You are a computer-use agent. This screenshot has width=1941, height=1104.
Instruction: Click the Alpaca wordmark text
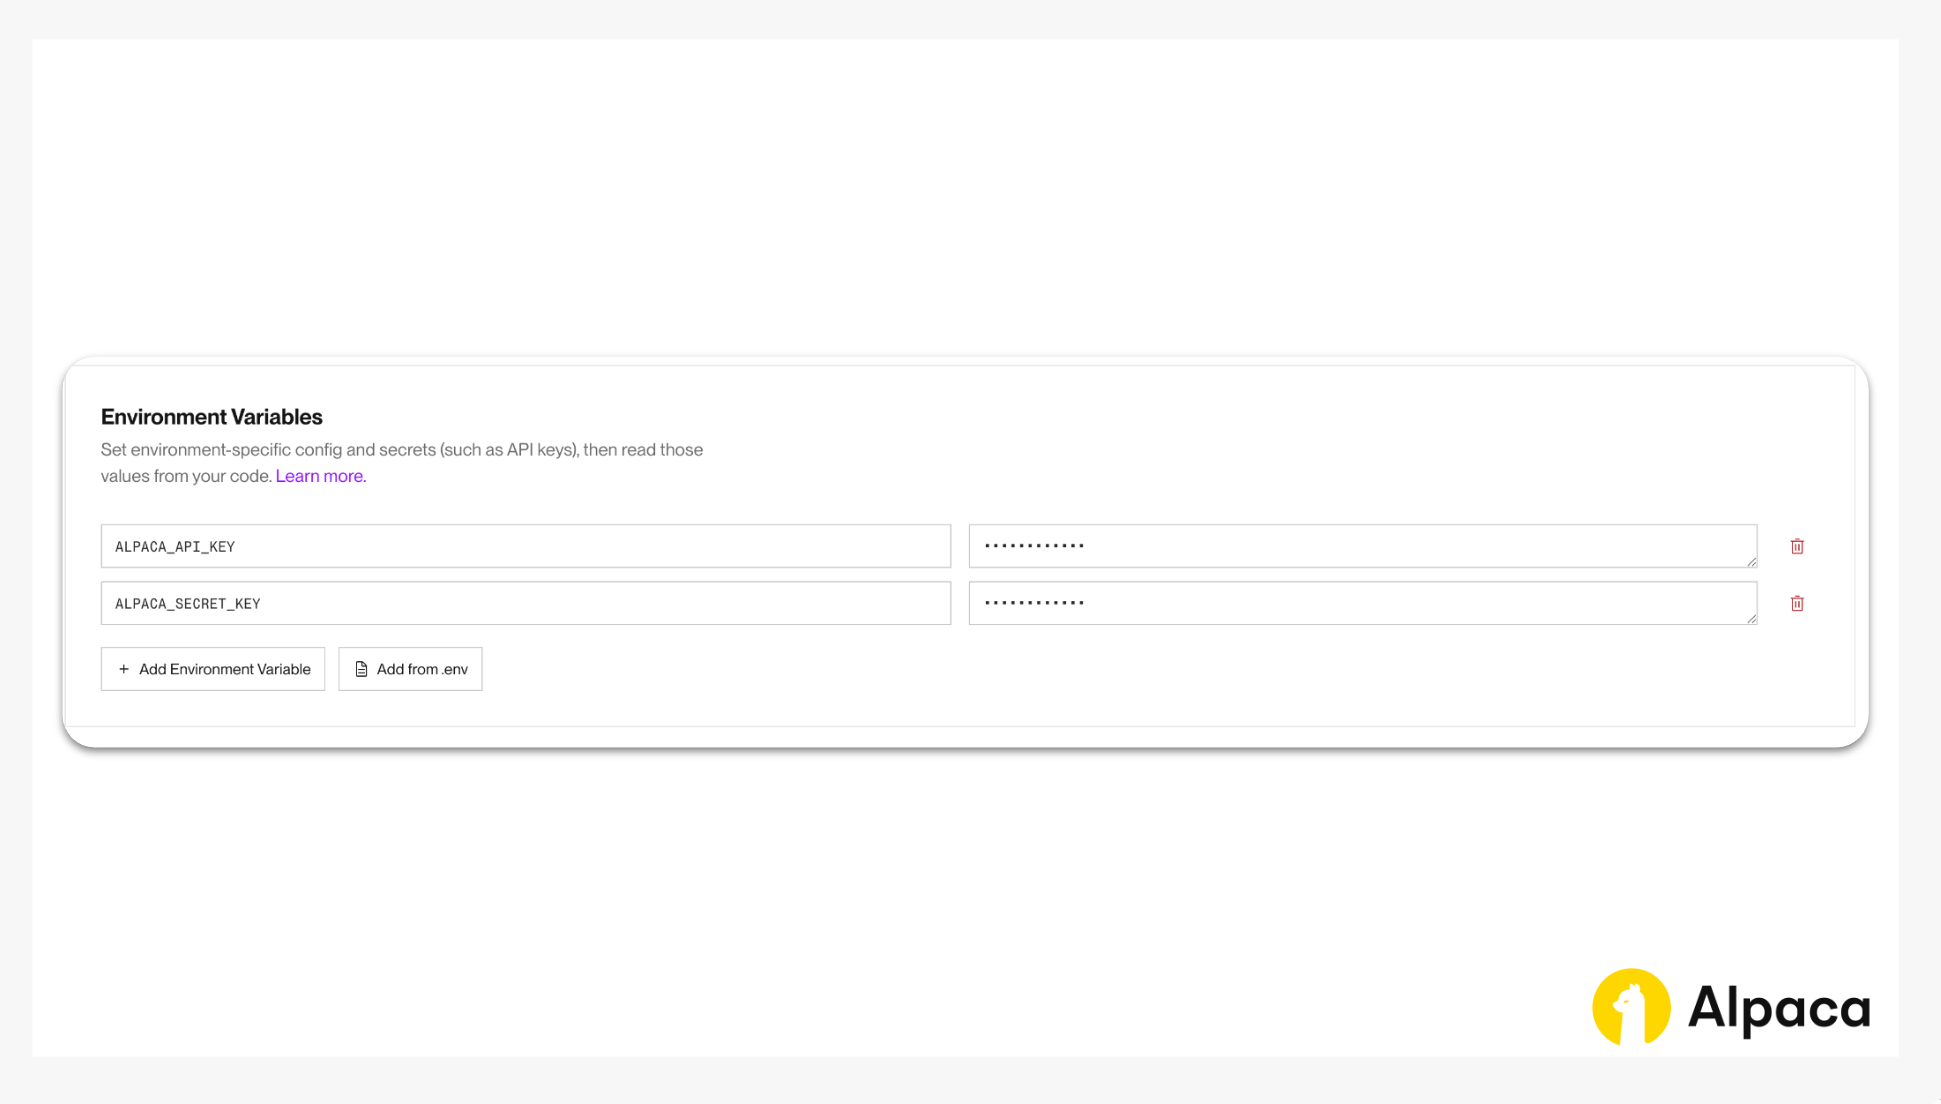[x=1778, y=1007]
